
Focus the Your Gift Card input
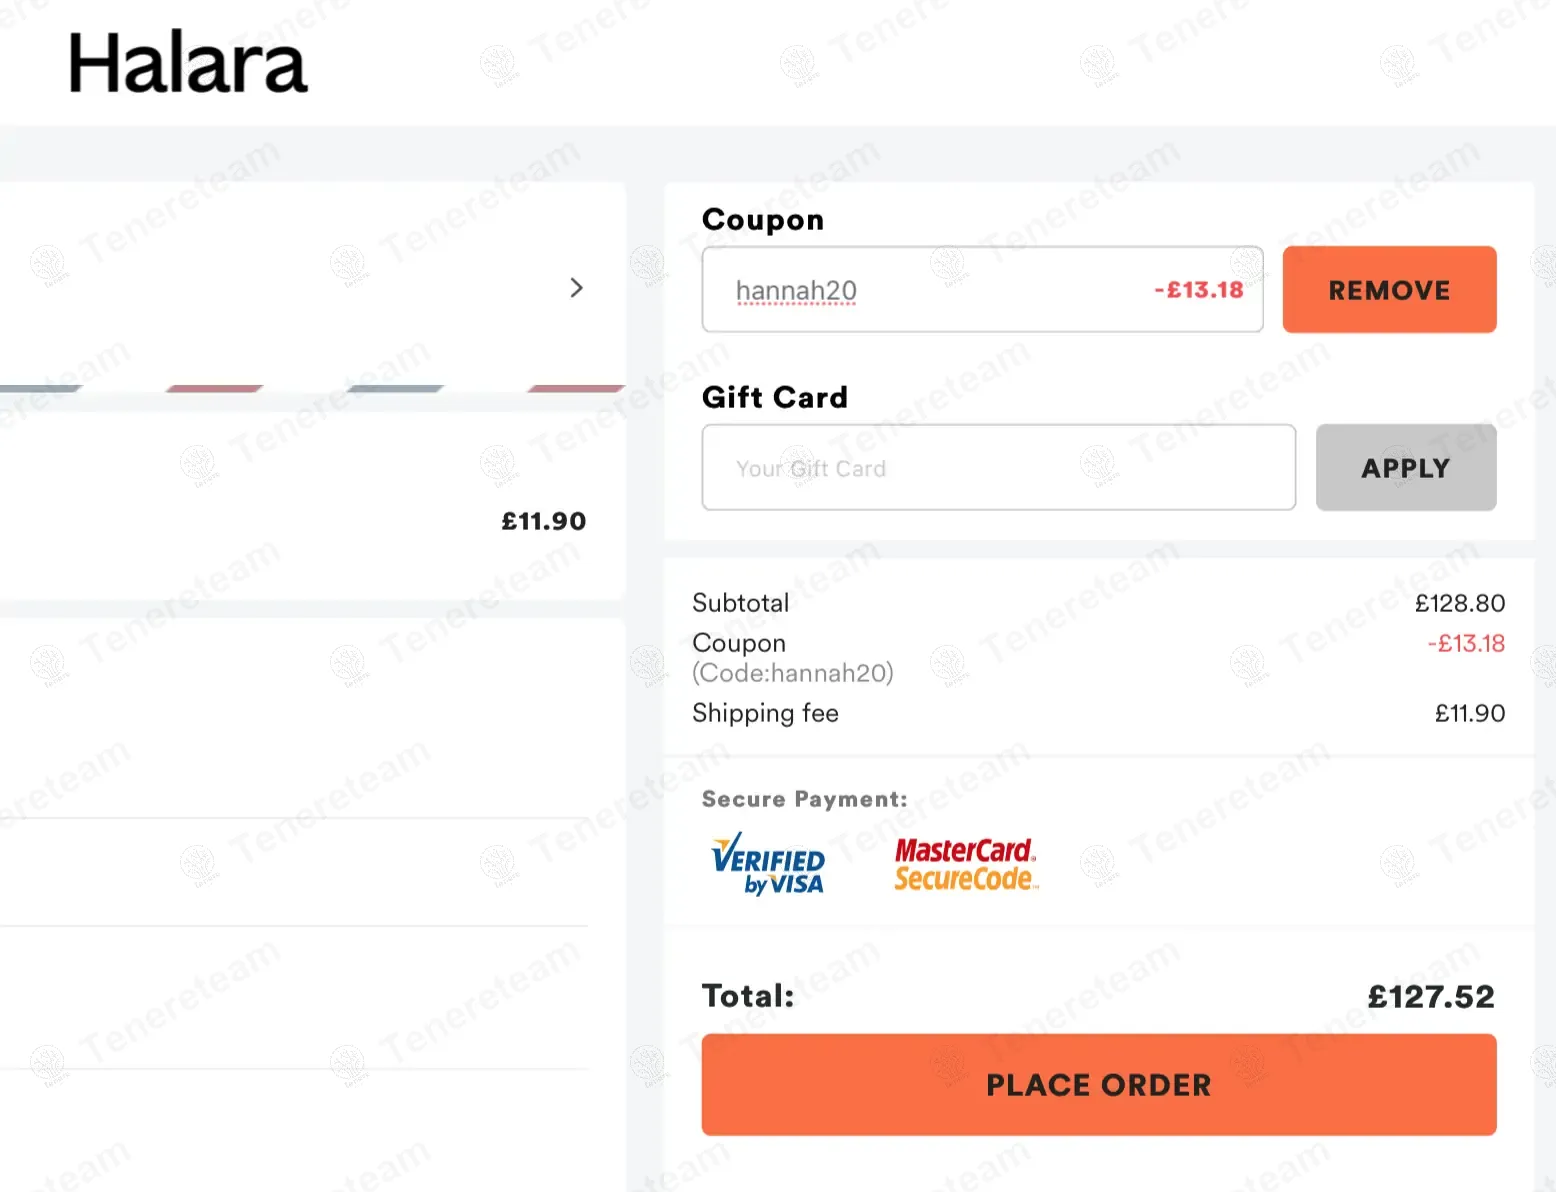(x=998, y=468)
